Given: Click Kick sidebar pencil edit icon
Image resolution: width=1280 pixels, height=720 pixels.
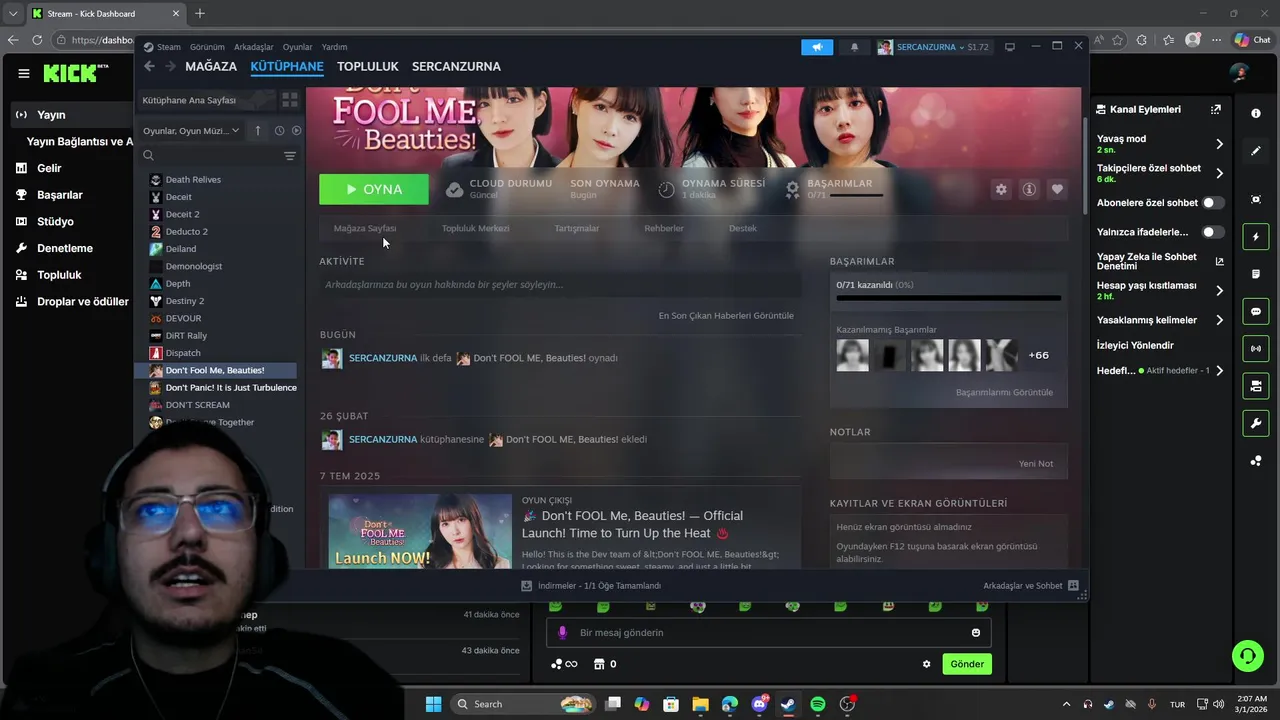Looking at the screenshot, I should pos(1256,151).
